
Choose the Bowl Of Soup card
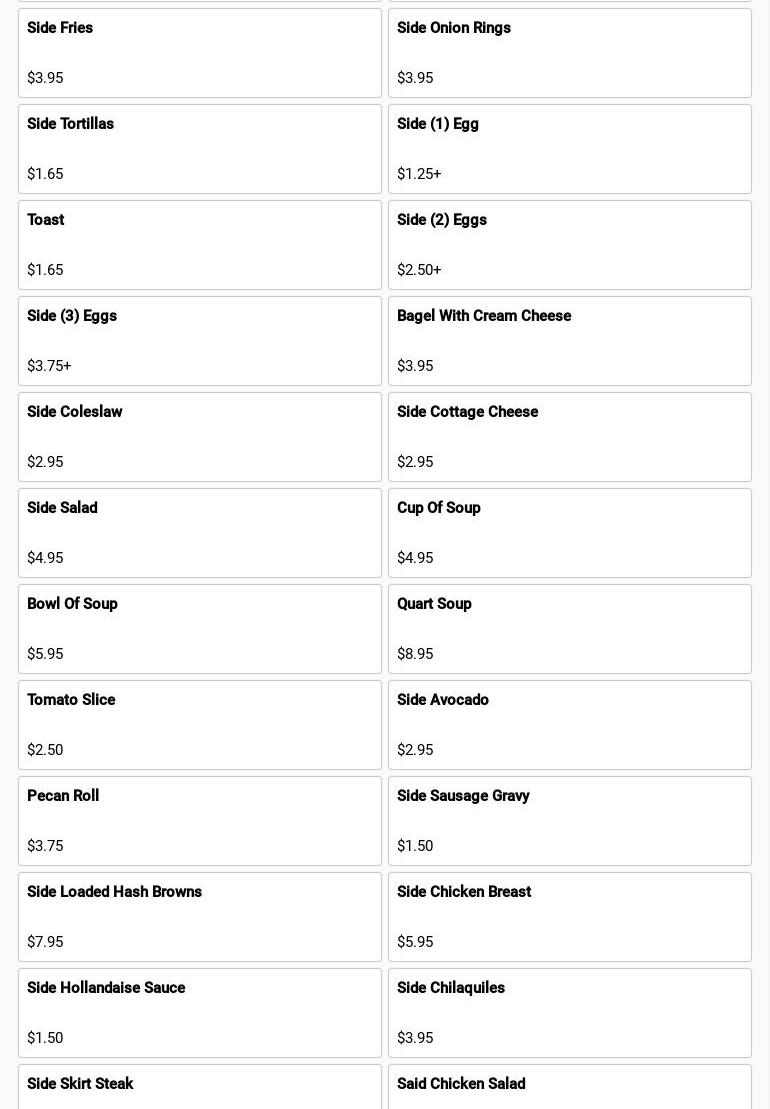tap(200, 629)
